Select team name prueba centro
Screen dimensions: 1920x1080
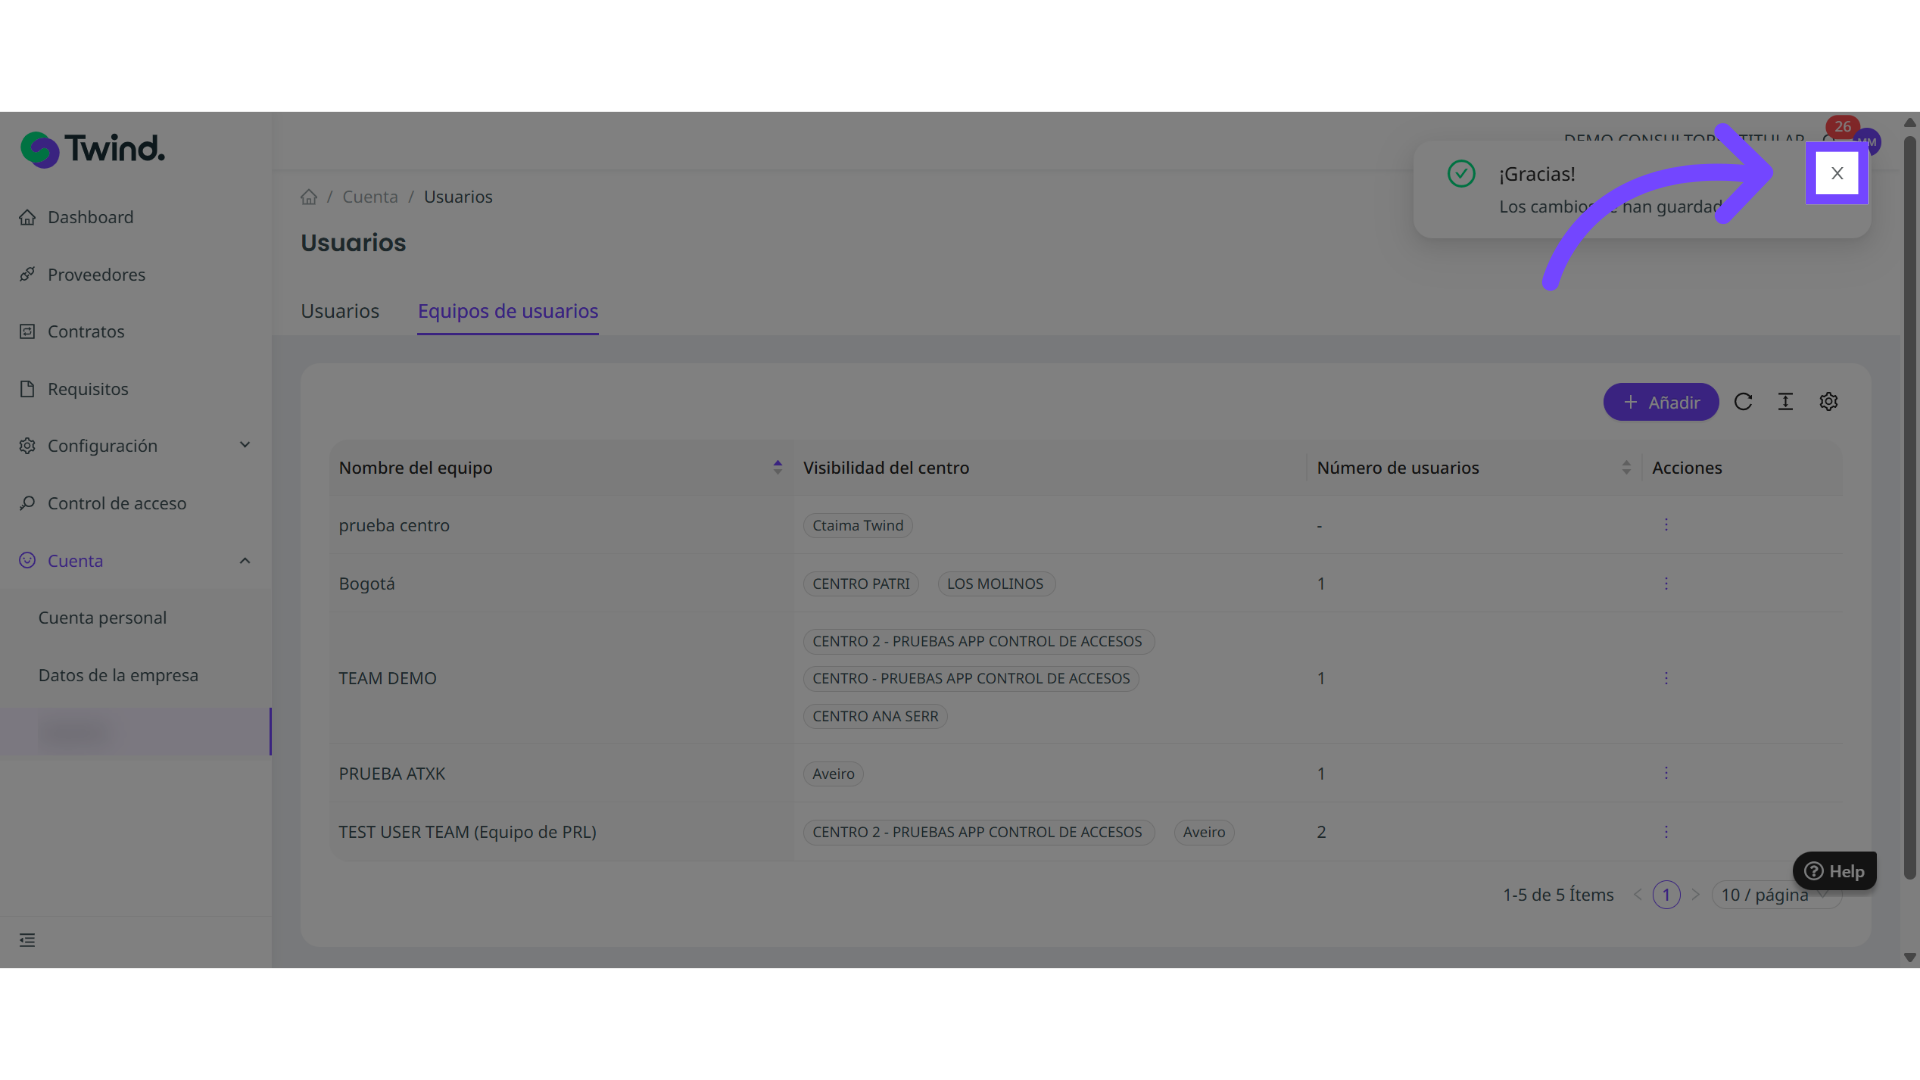click(x=394, y=525)
